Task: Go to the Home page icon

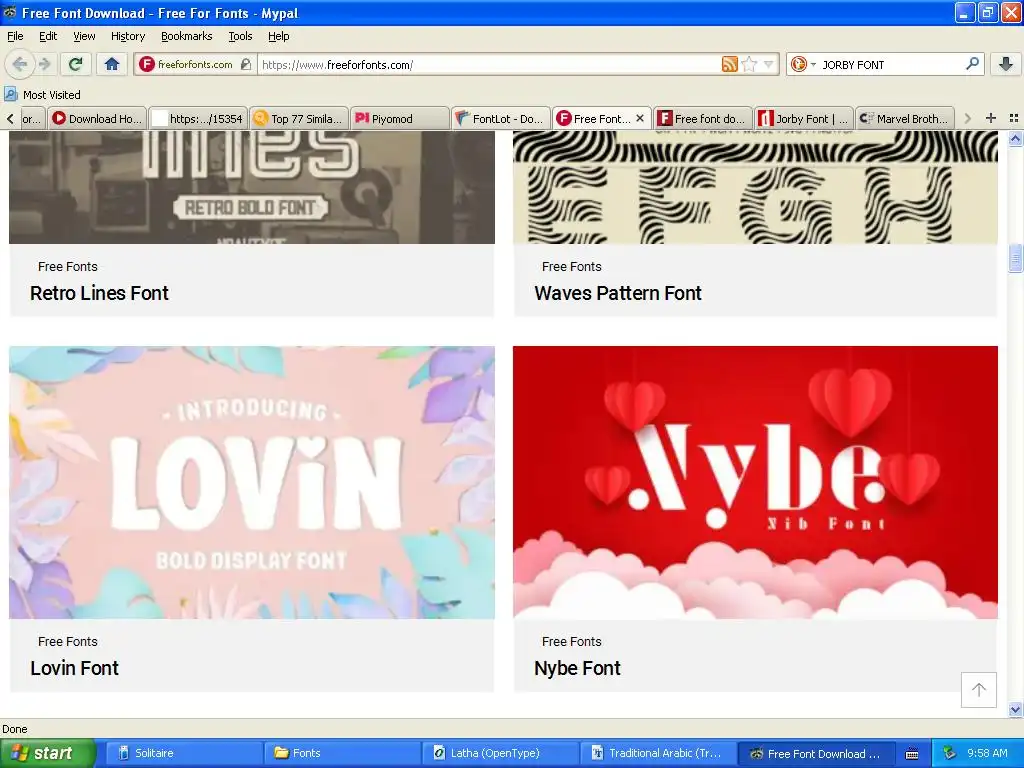Action: coord(112,64)
